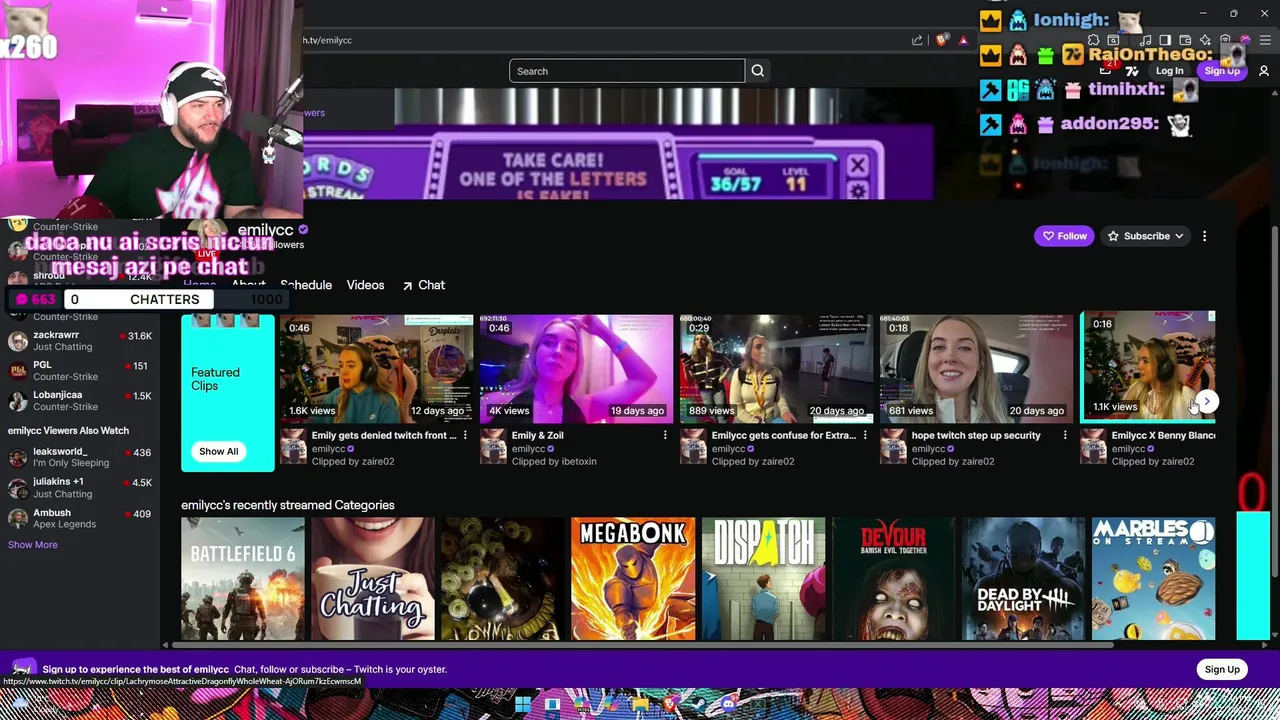Switch to the Home tab

pyautogui.click(x=200, y=285)
